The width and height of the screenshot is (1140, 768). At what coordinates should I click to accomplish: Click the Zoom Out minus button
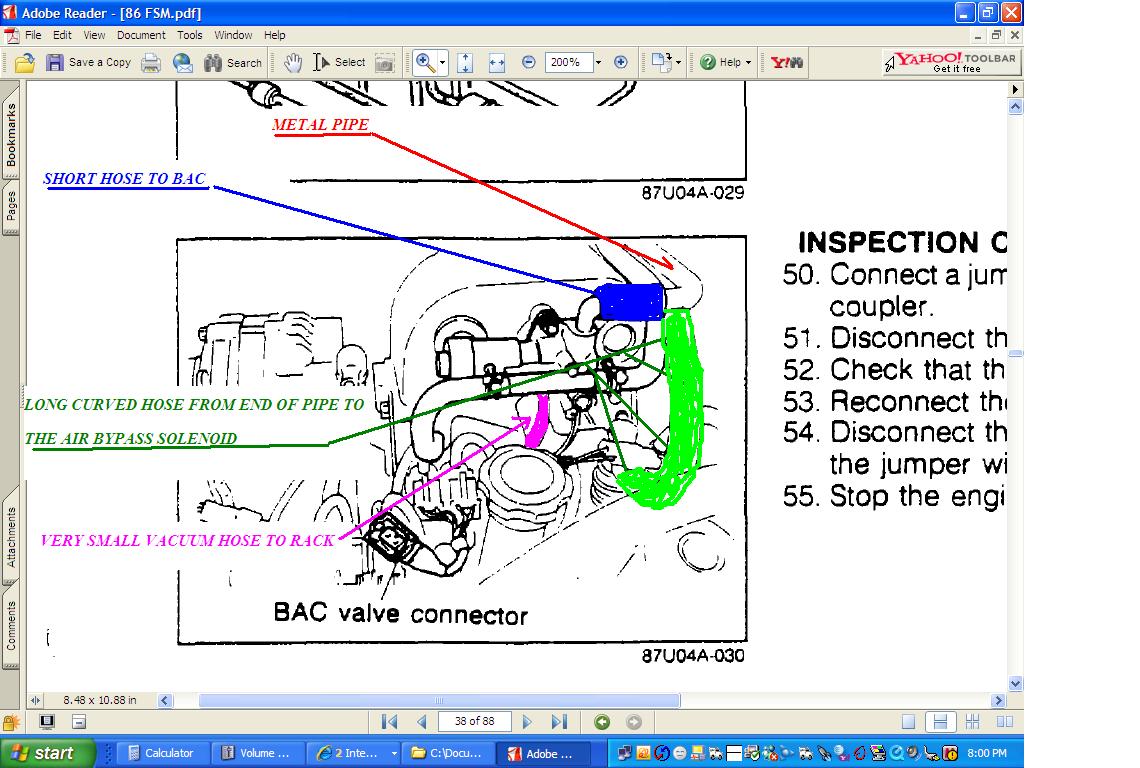click(x=529, y=63)
